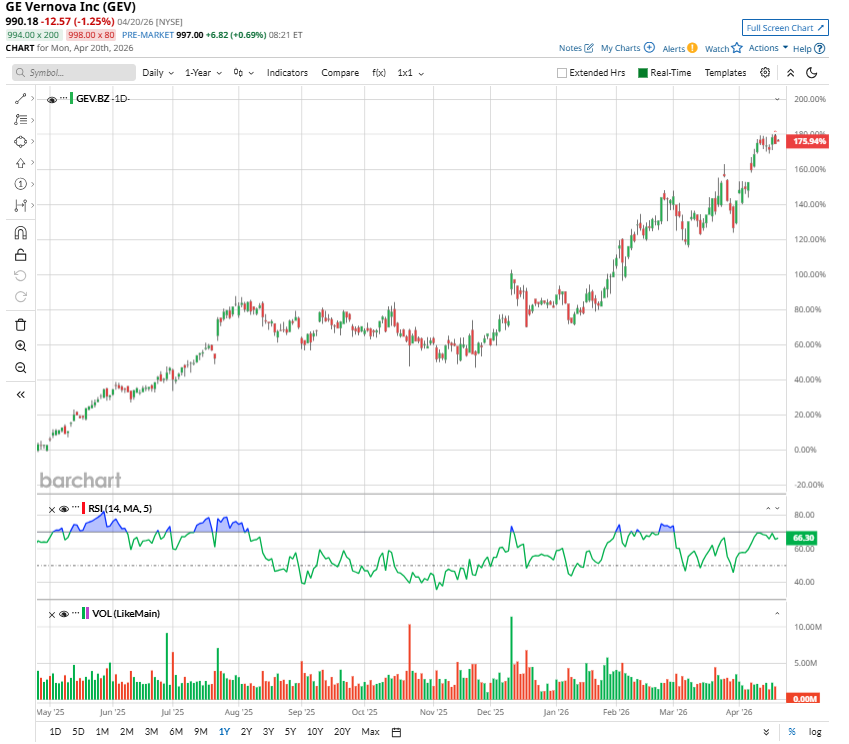The height and width of the screenshot is (744, 849).
Task: Switch the scale to percent mode
Action: coord(792,732)
